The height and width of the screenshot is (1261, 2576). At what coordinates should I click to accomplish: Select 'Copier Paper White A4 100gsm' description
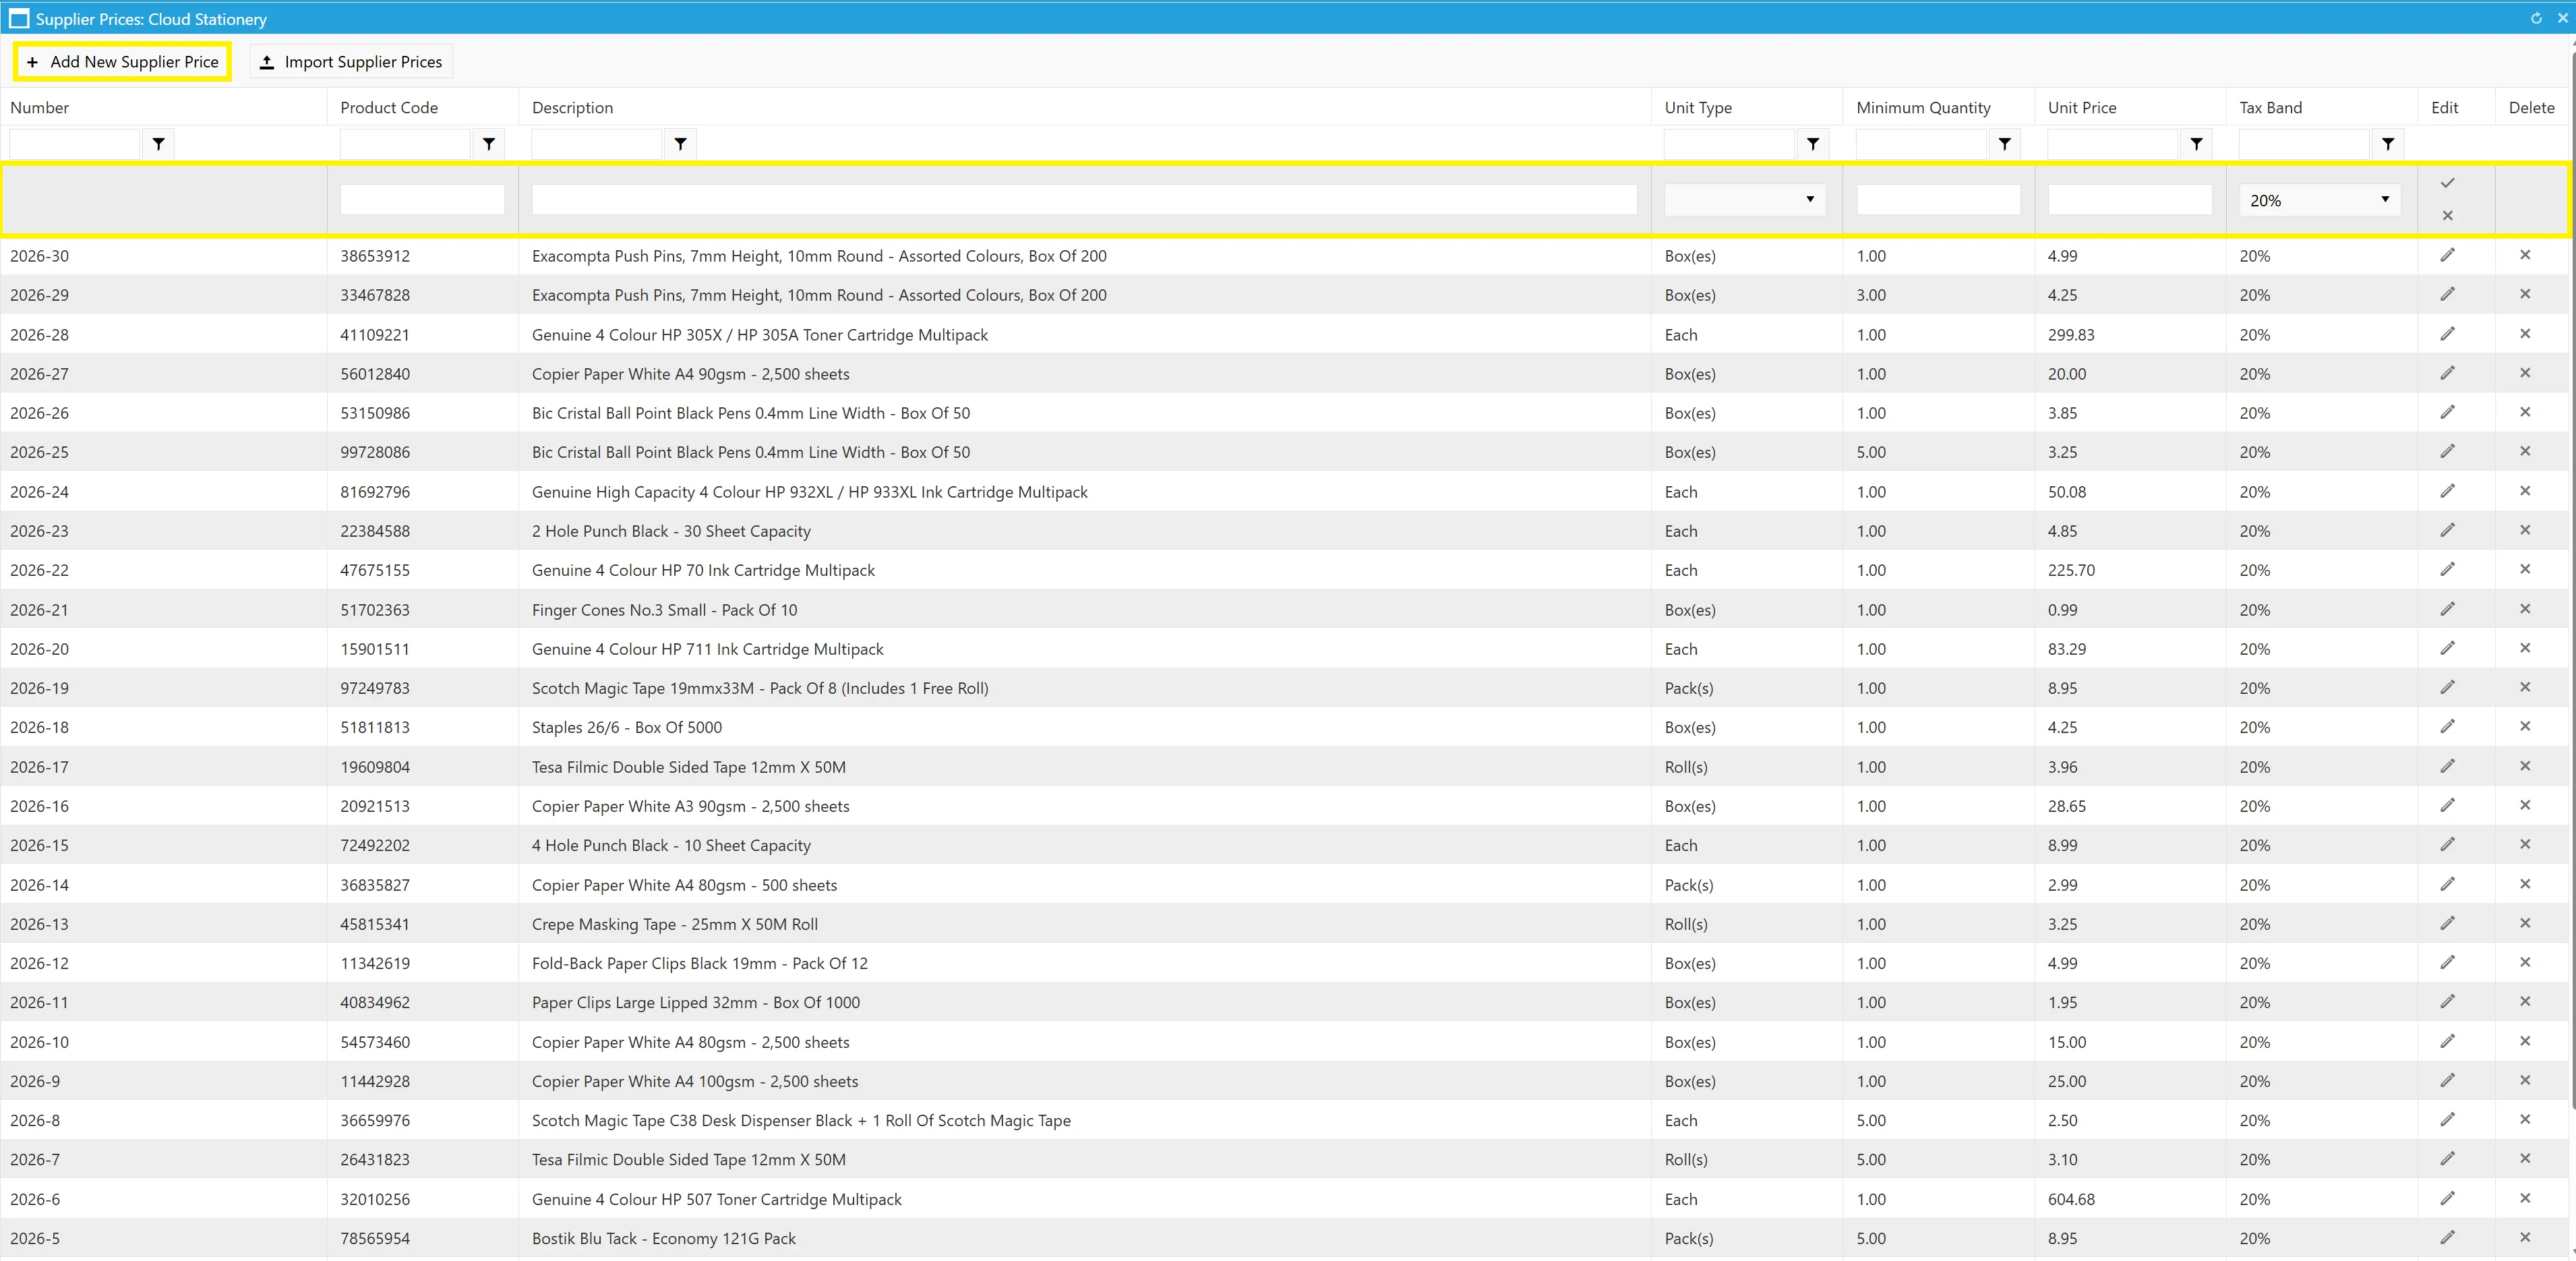pos(695,1081)
